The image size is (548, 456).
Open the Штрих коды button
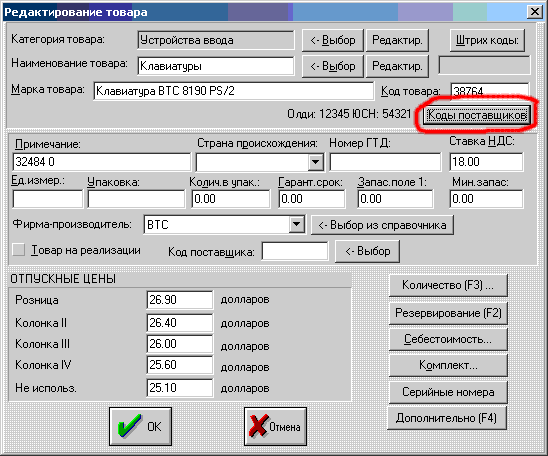pos(487,40)
